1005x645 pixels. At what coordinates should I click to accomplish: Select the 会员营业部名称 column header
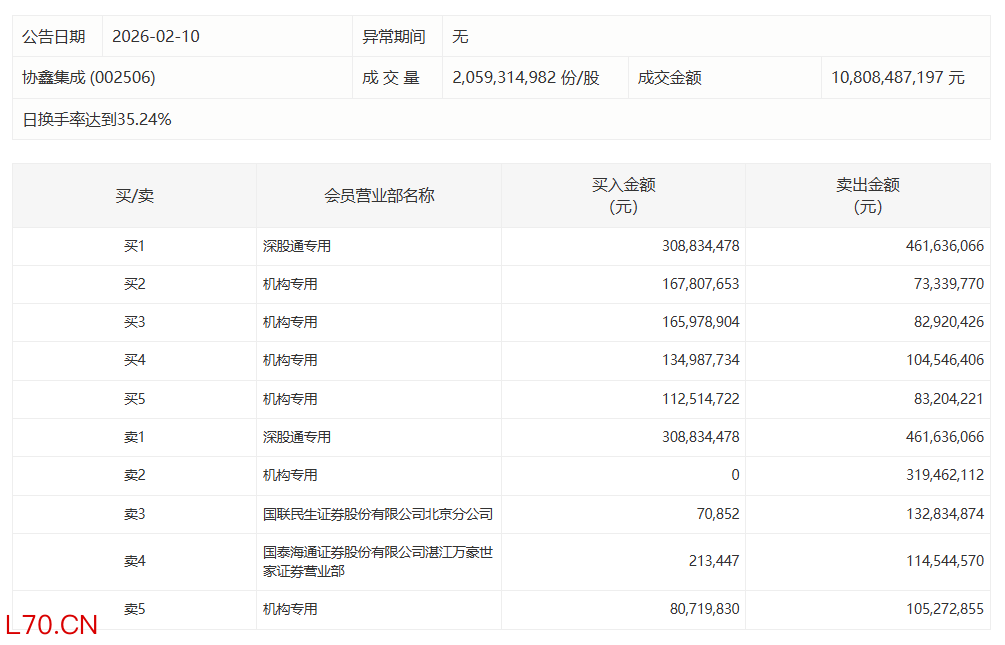[x=379, y=196]
